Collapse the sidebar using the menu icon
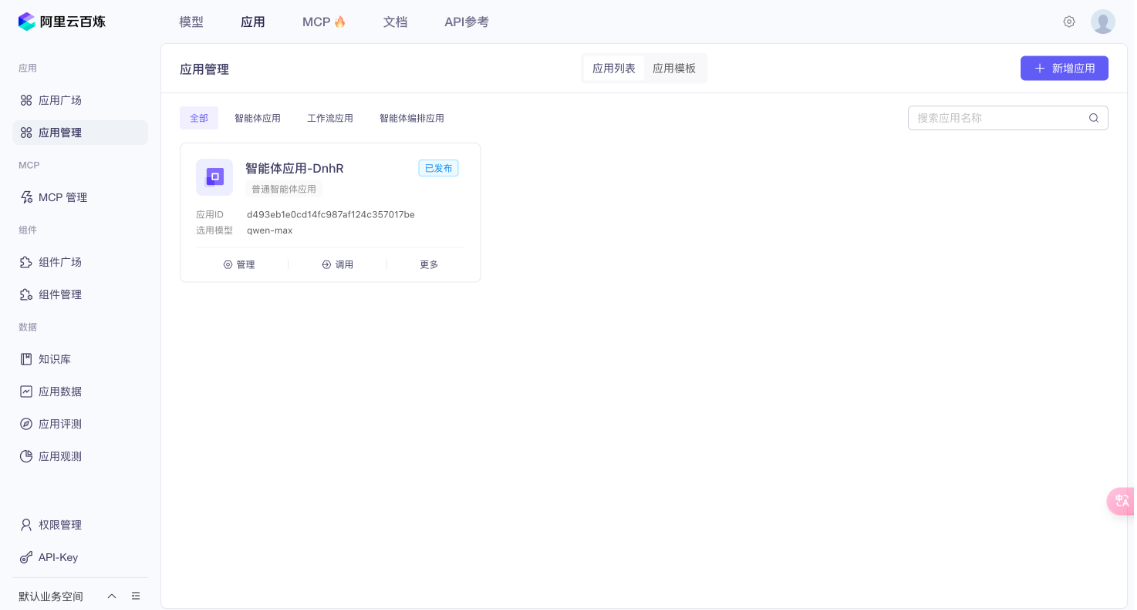This screenshot has height=610, width=1137. click(x=136, y=596)
